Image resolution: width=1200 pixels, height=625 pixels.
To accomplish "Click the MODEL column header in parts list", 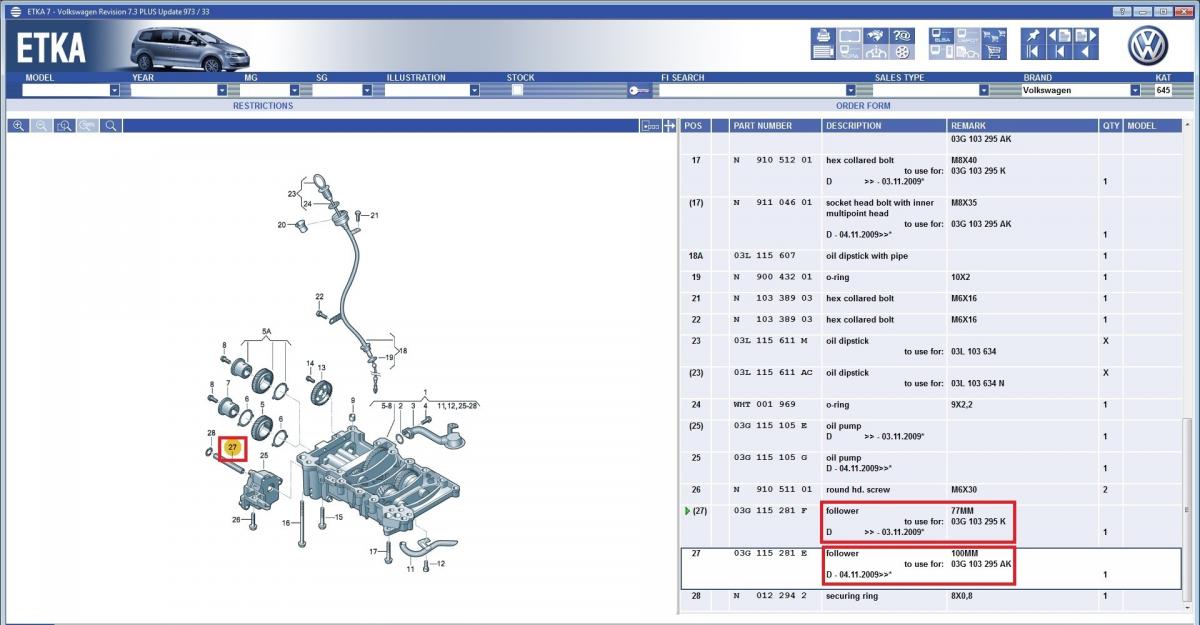I will (x=1152, y=126).
